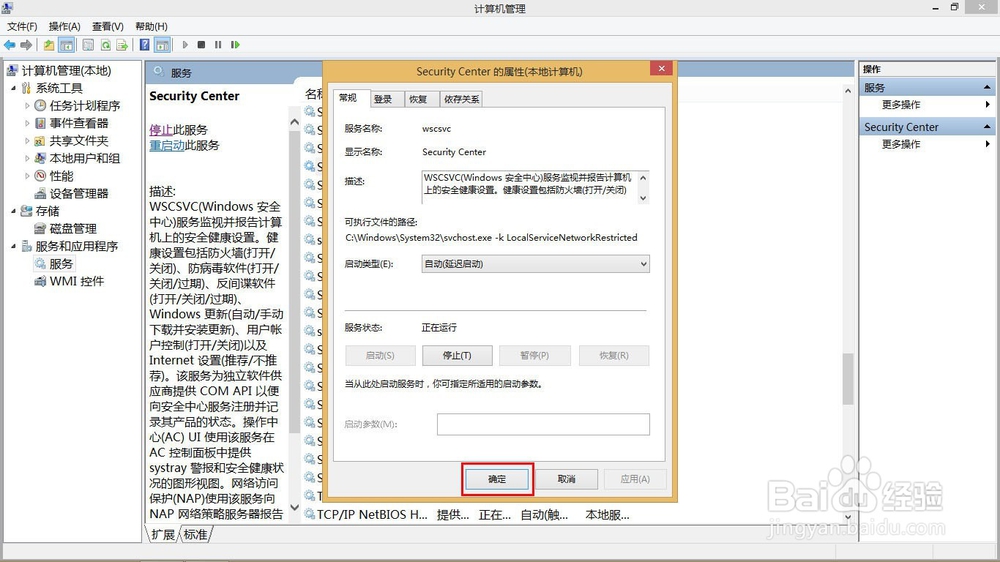The image size is (1000, 562).
Task: Open 更多操作 submenu under Security Center
Action: 927,144
